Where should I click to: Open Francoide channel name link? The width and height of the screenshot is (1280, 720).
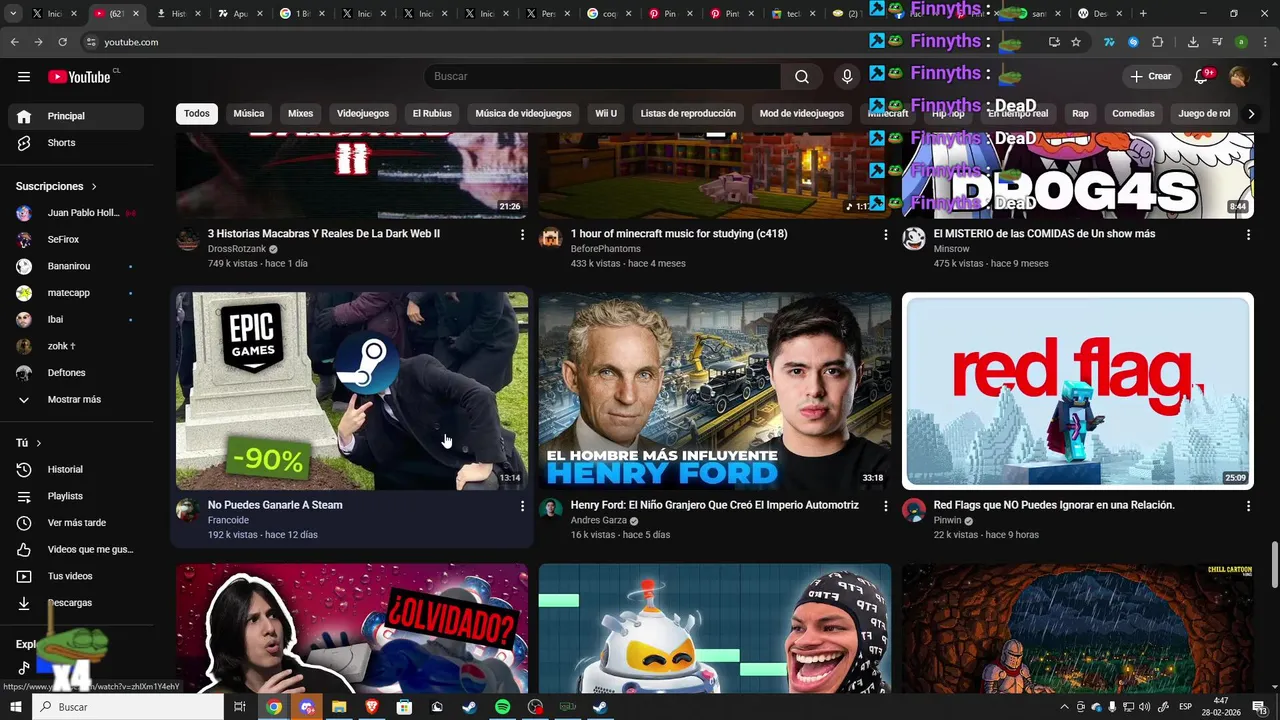pos(228,520)
